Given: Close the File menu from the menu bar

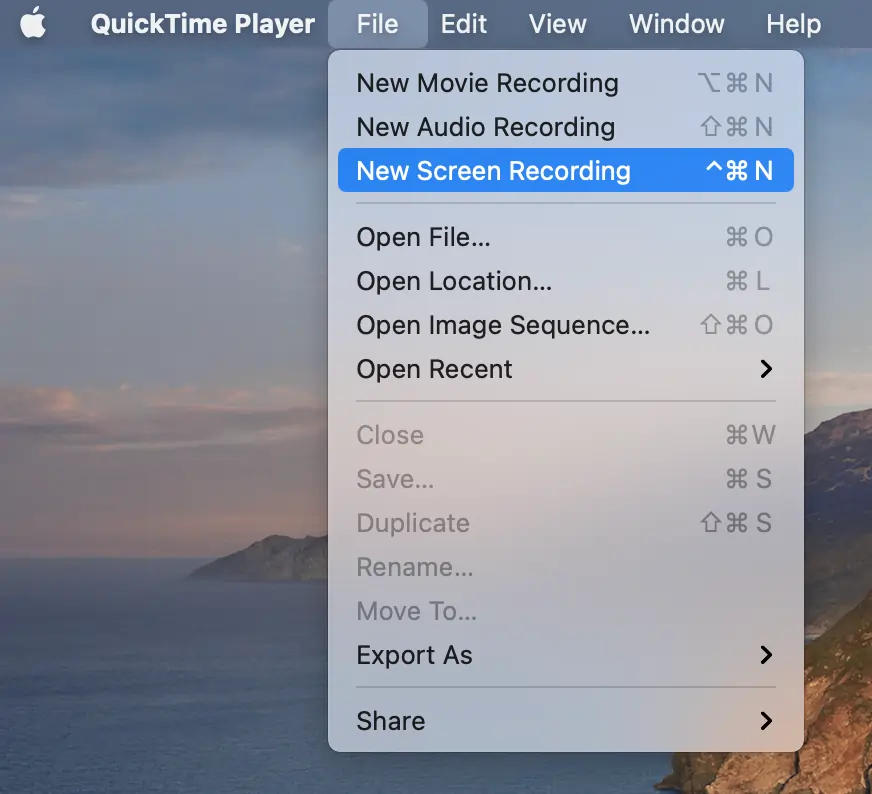Looking at the screenshot, I should (378, 24).
